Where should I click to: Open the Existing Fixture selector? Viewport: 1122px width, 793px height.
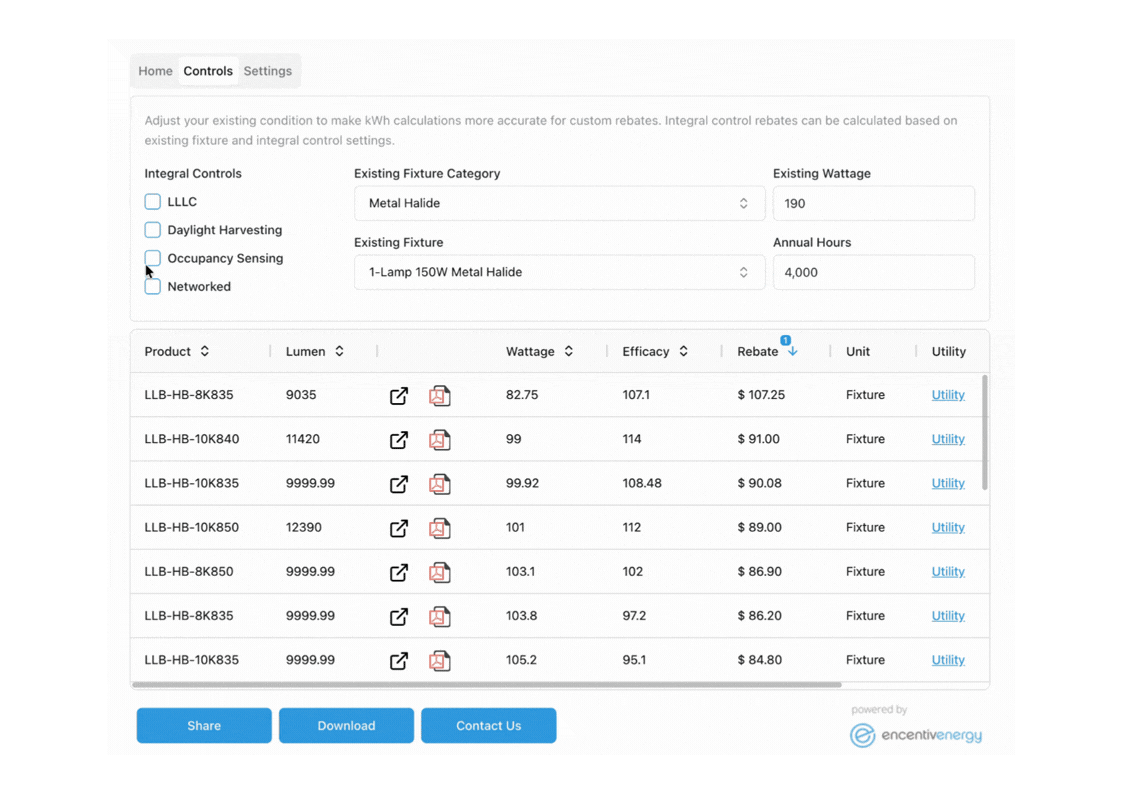click(560, 271)
